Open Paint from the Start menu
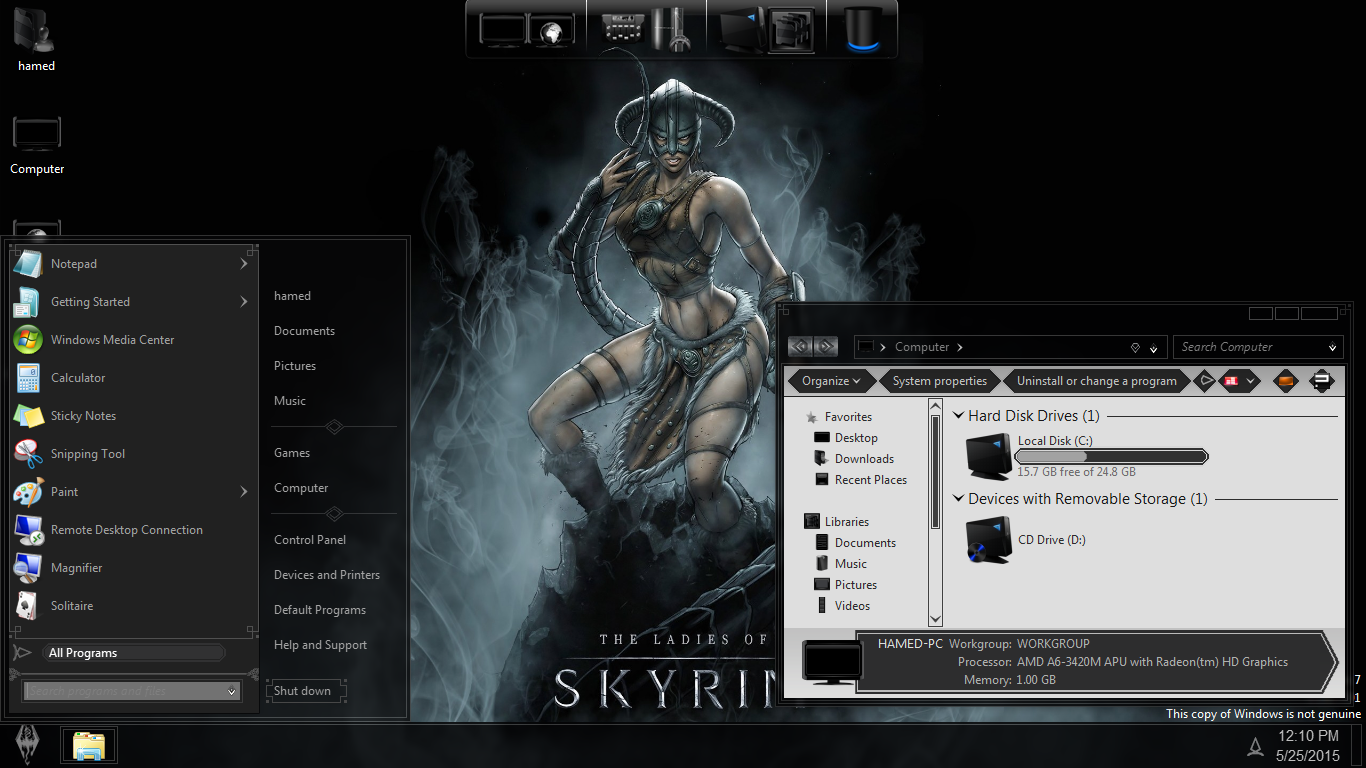The width and height of the screenshot is (1366, 768). (x=63, y=491)
